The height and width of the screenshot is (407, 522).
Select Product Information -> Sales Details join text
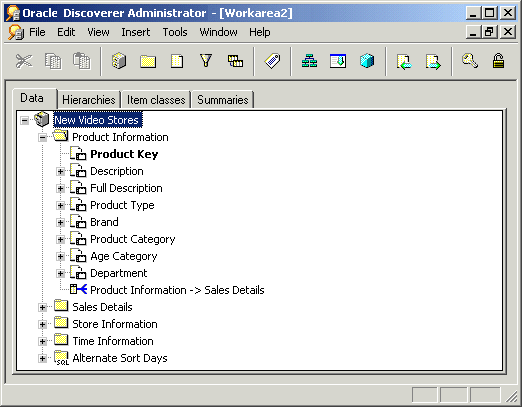(x=177, y=290)
